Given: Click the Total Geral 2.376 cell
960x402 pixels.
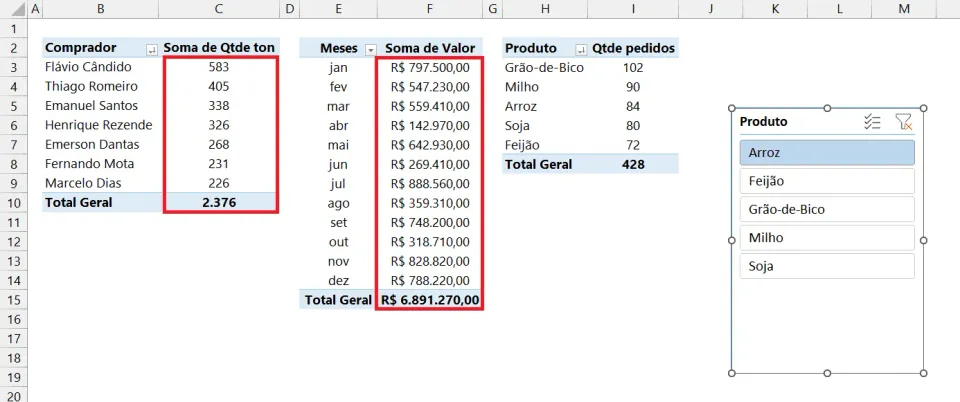Looking at the screenshot, I should coord(219,203).
